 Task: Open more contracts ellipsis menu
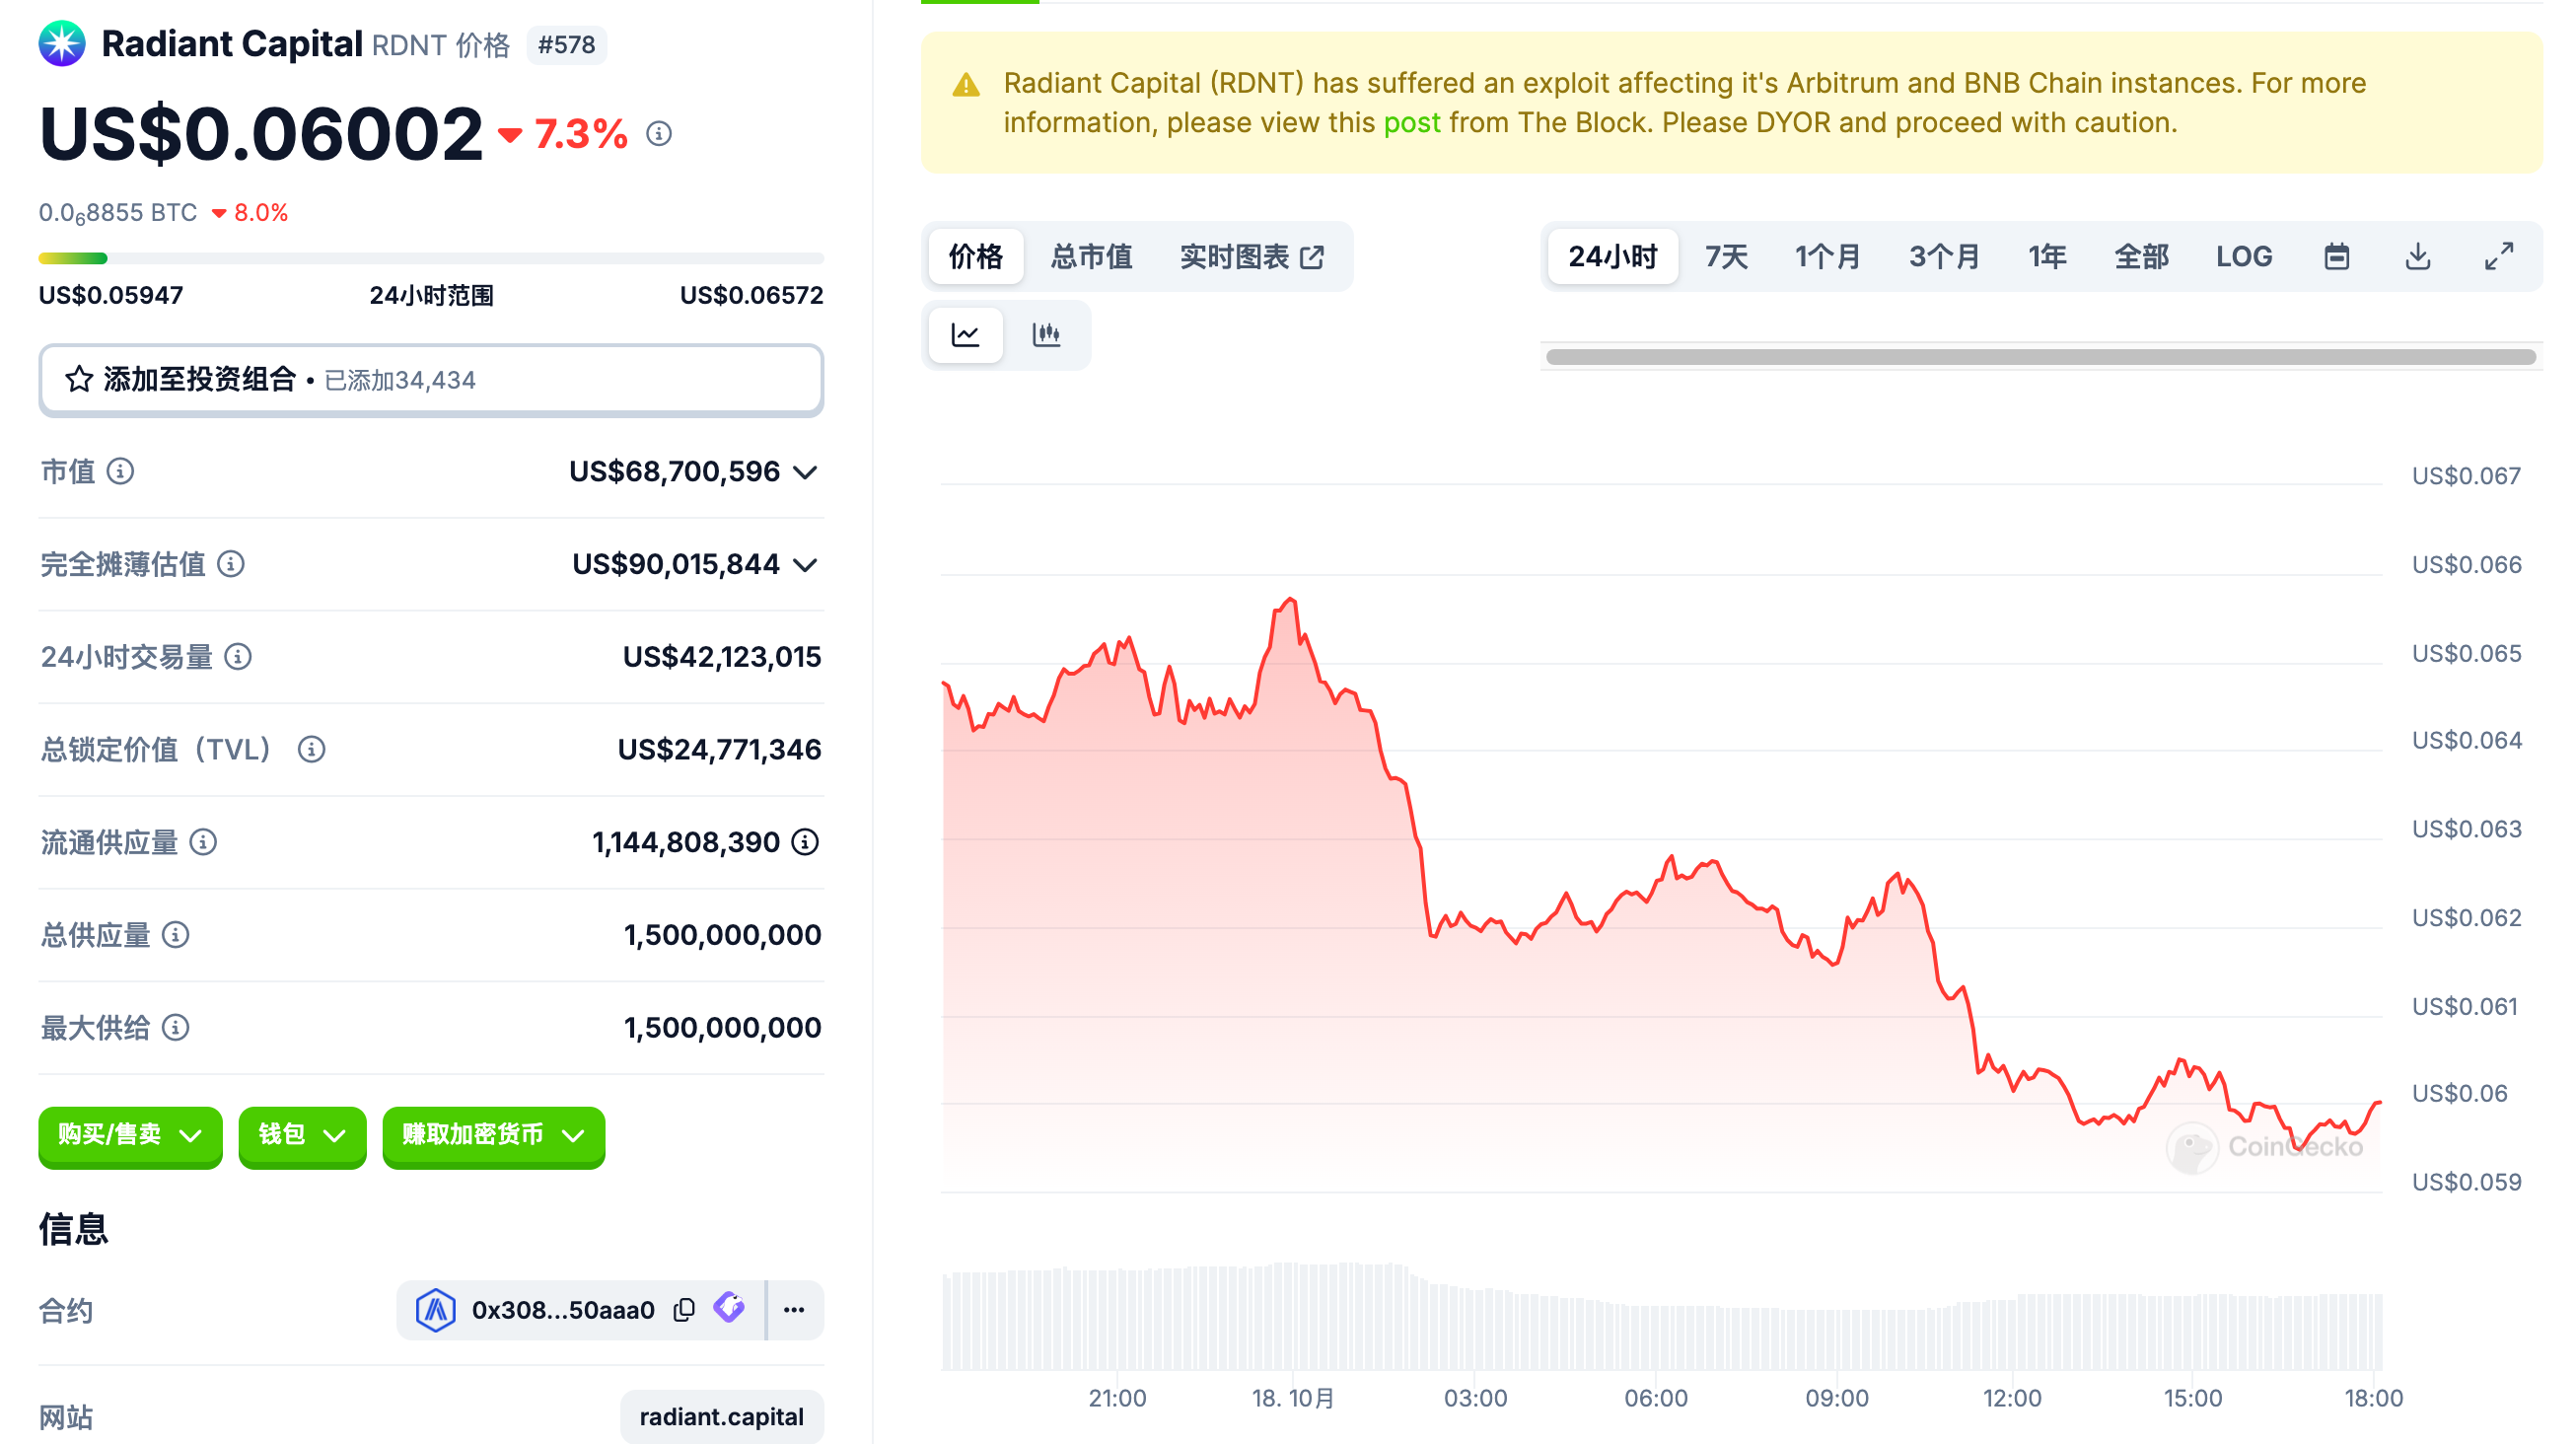tap(794, 1310)
